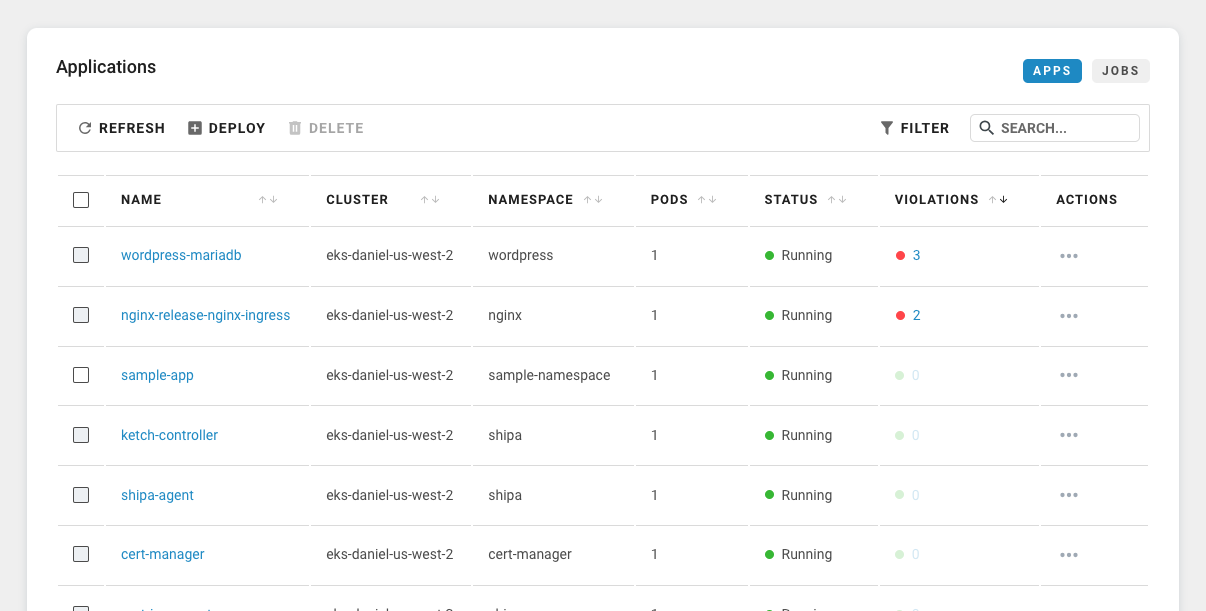The height and width of the screenshot is (611, 1206).
Task: Sort by the Name column arrows
Action: click(268, 200)
